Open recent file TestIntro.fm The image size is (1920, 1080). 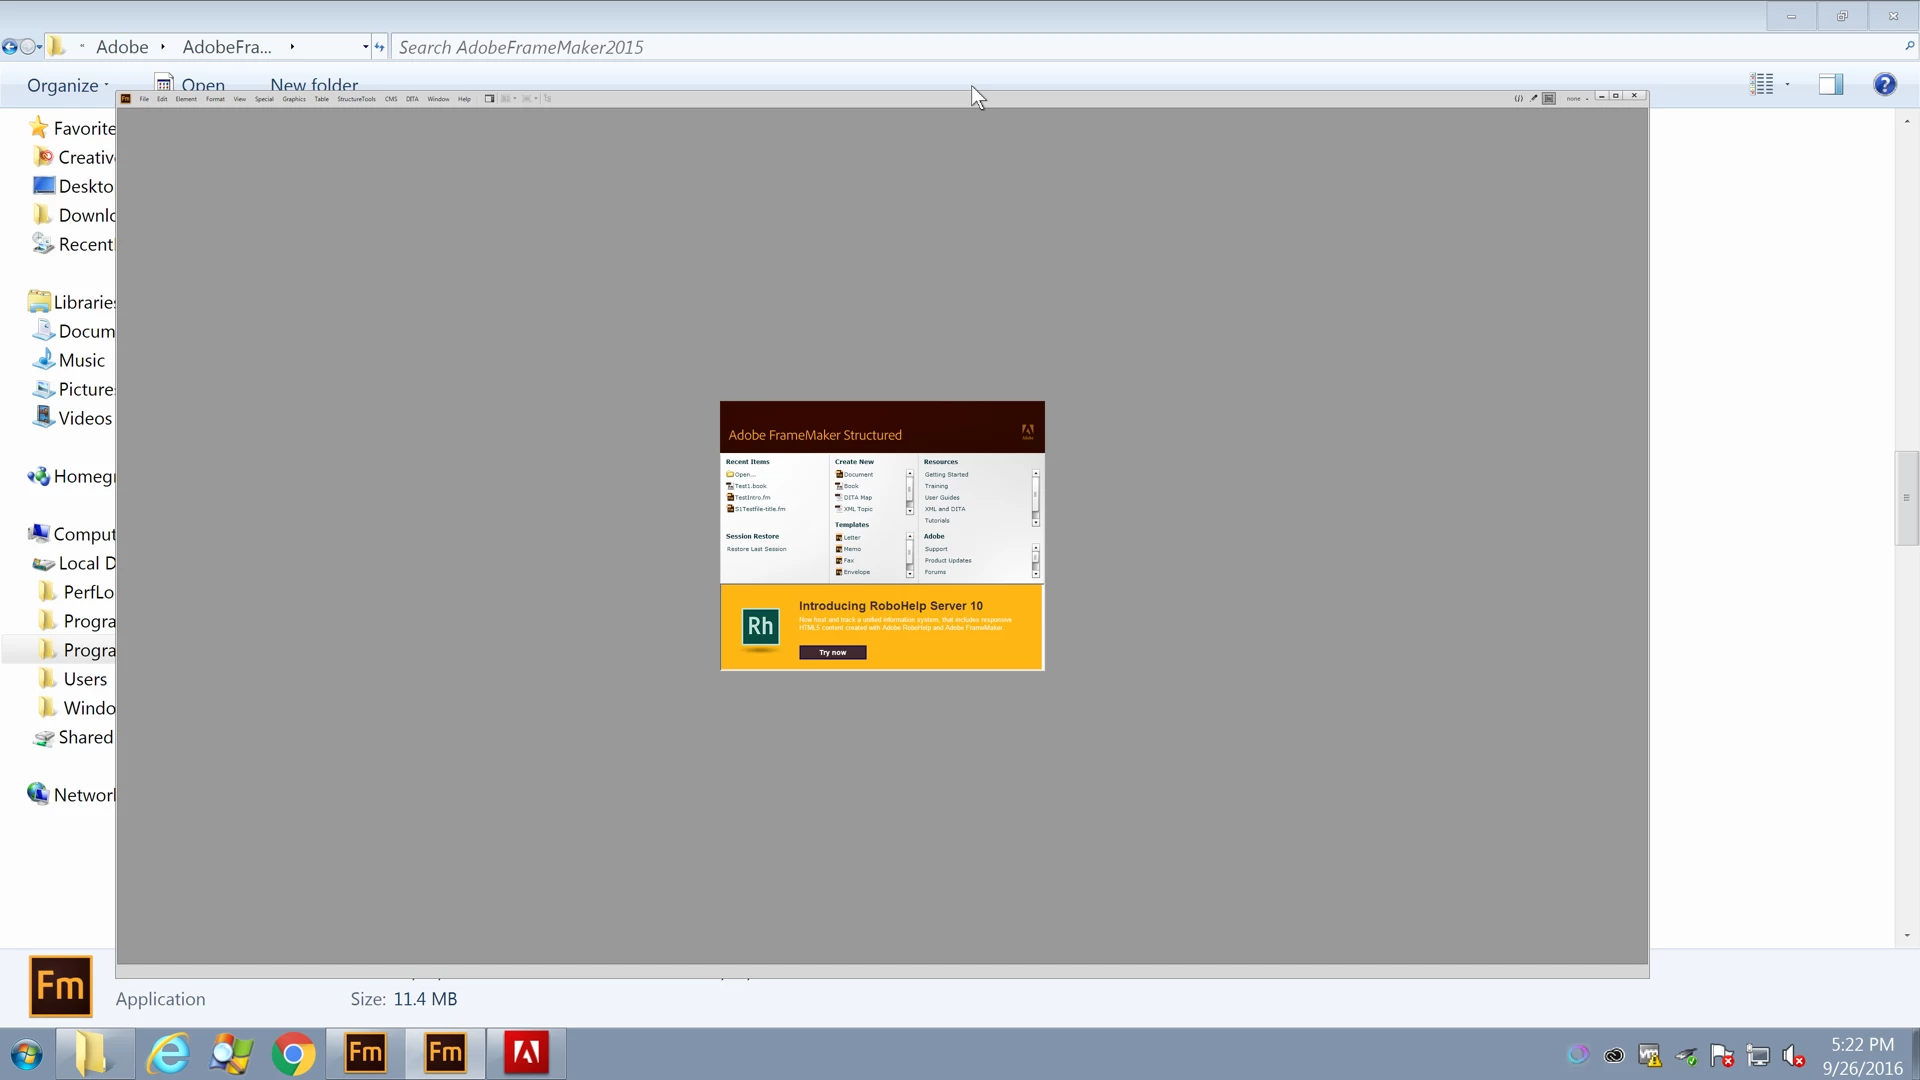tap(752, 497)
